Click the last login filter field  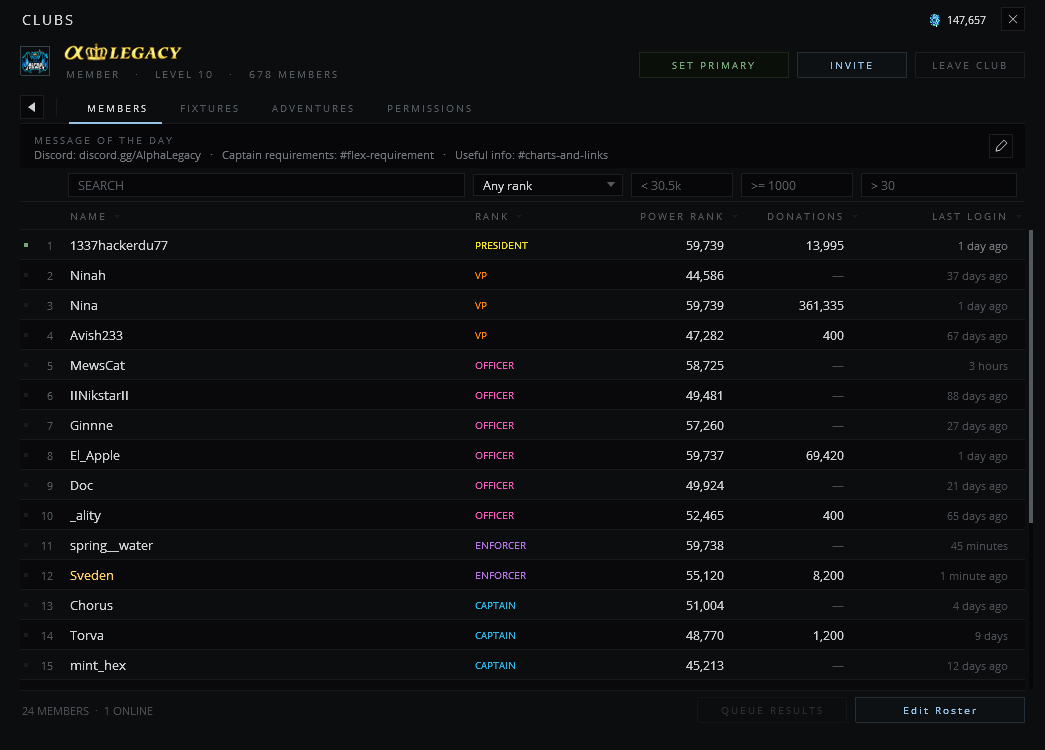click(938, 185)
